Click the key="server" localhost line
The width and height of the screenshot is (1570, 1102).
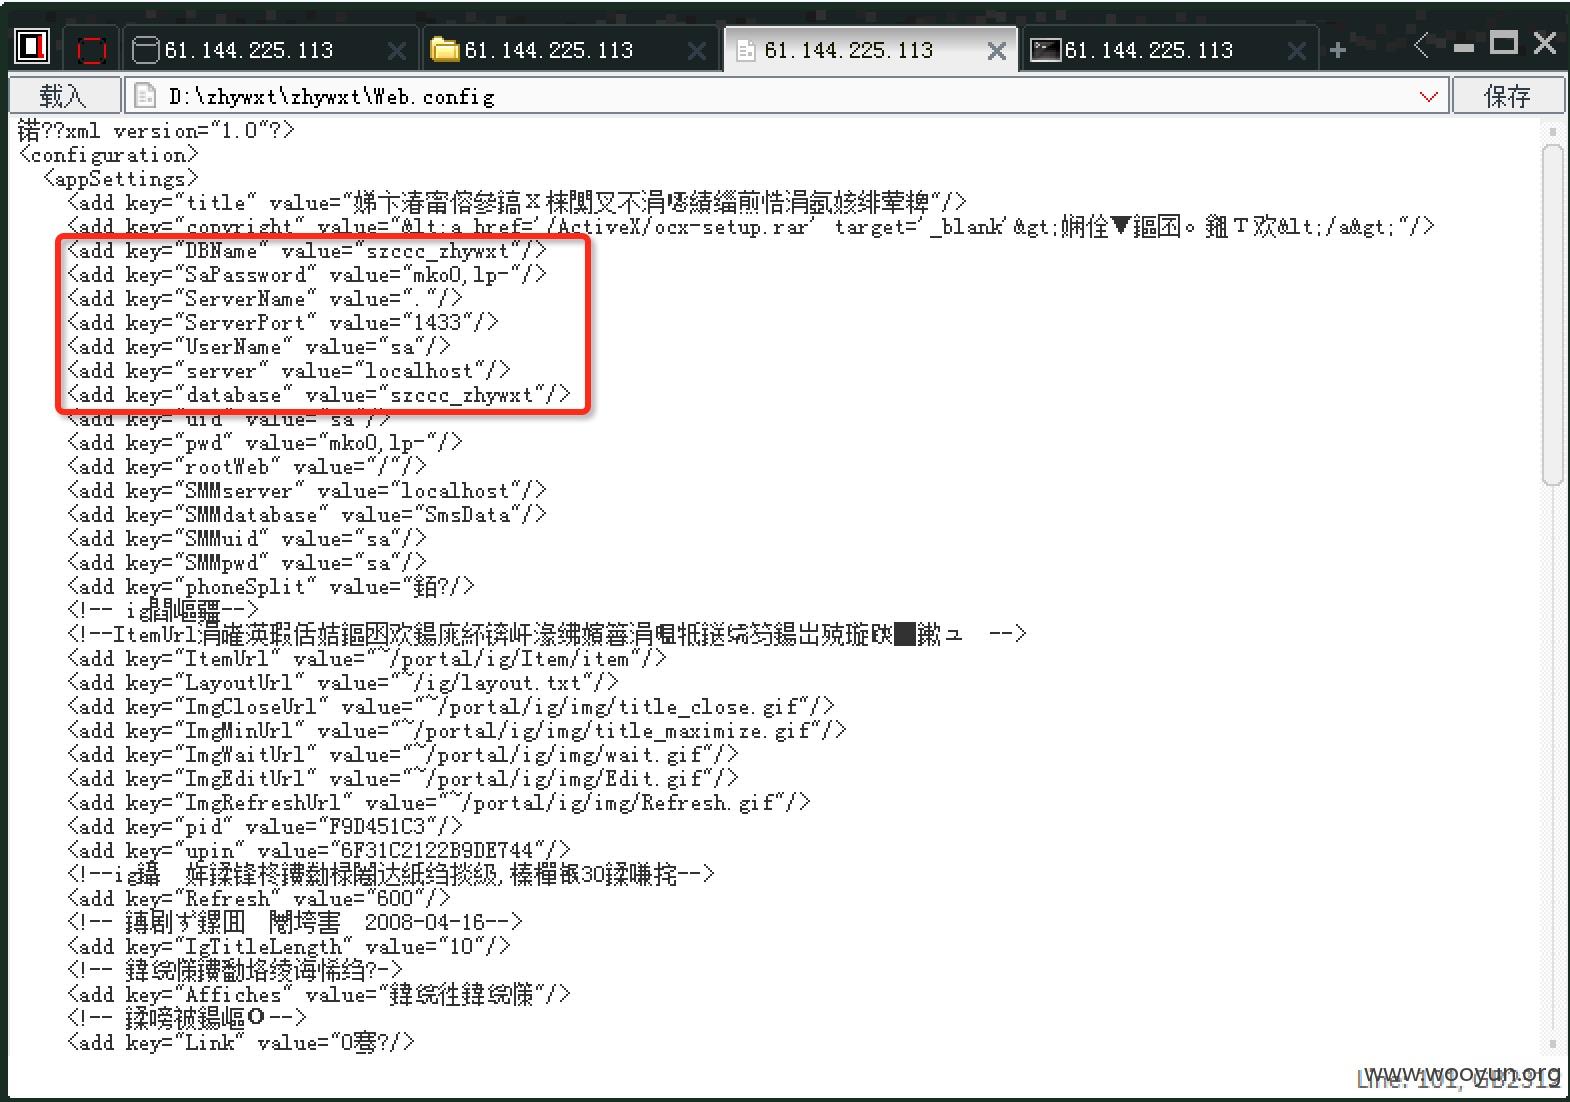point(288,371)
